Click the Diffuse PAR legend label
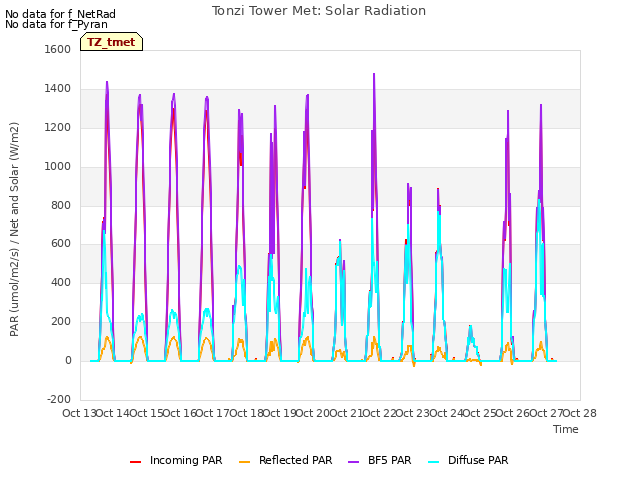 pyautogui.click(x=478, y=460)
